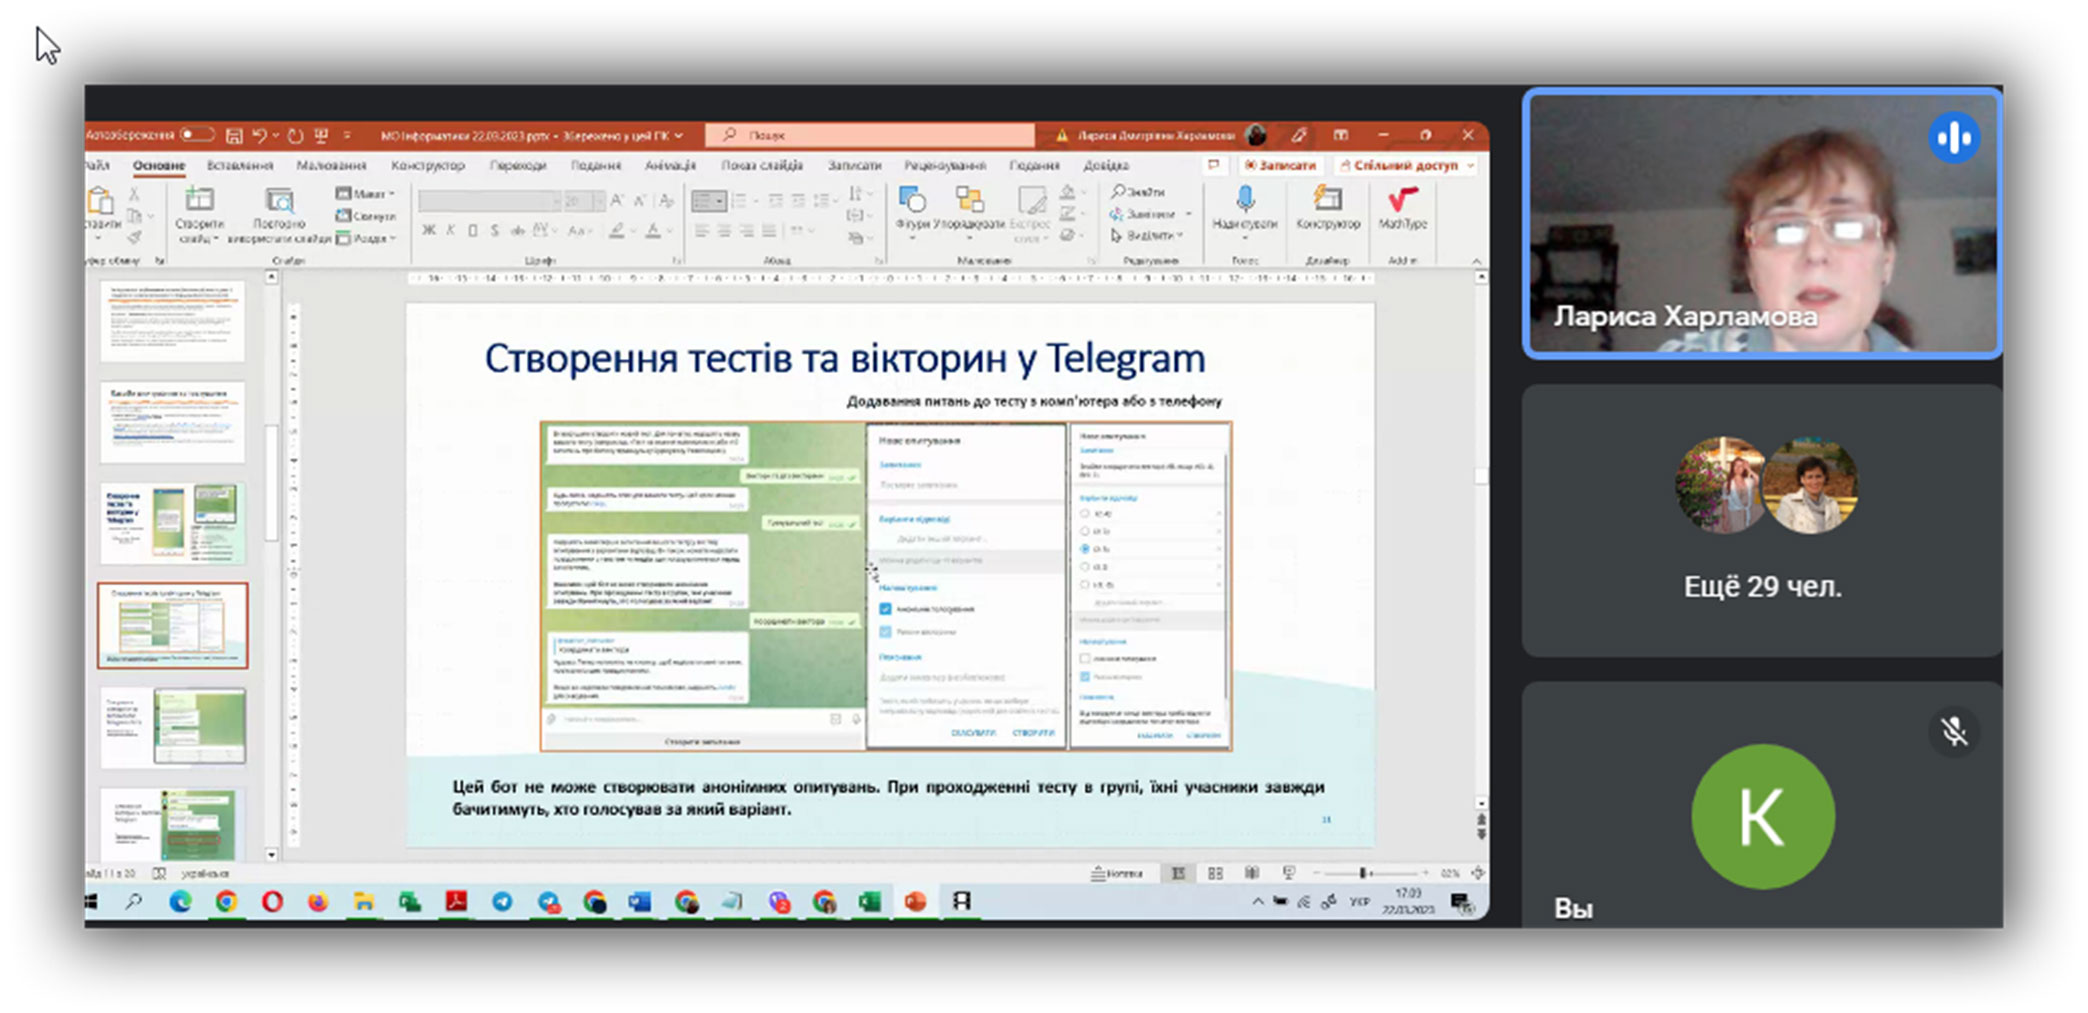Click the Format Painter brush icon
2088x1013 pixels.
[134, 237]
